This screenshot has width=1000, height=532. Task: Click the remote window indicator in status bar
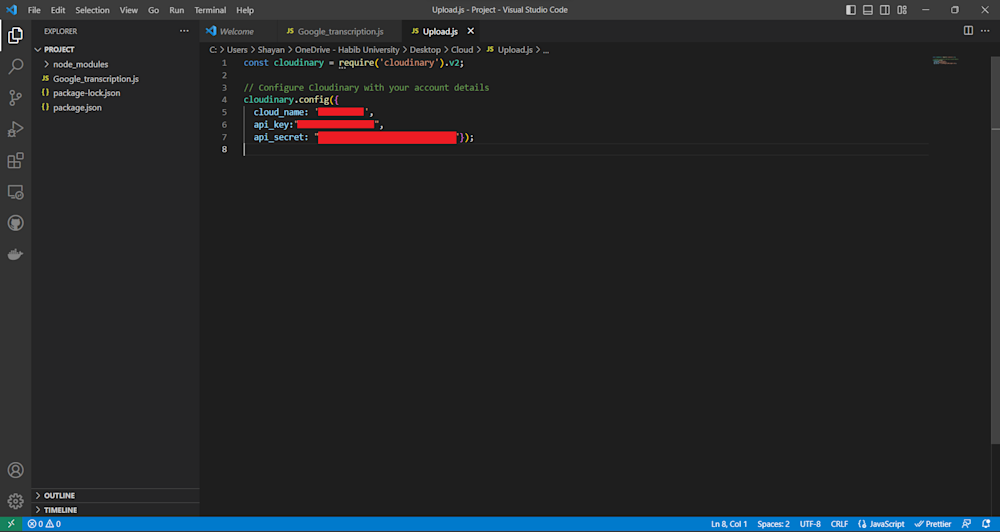(x=11, y=524)
